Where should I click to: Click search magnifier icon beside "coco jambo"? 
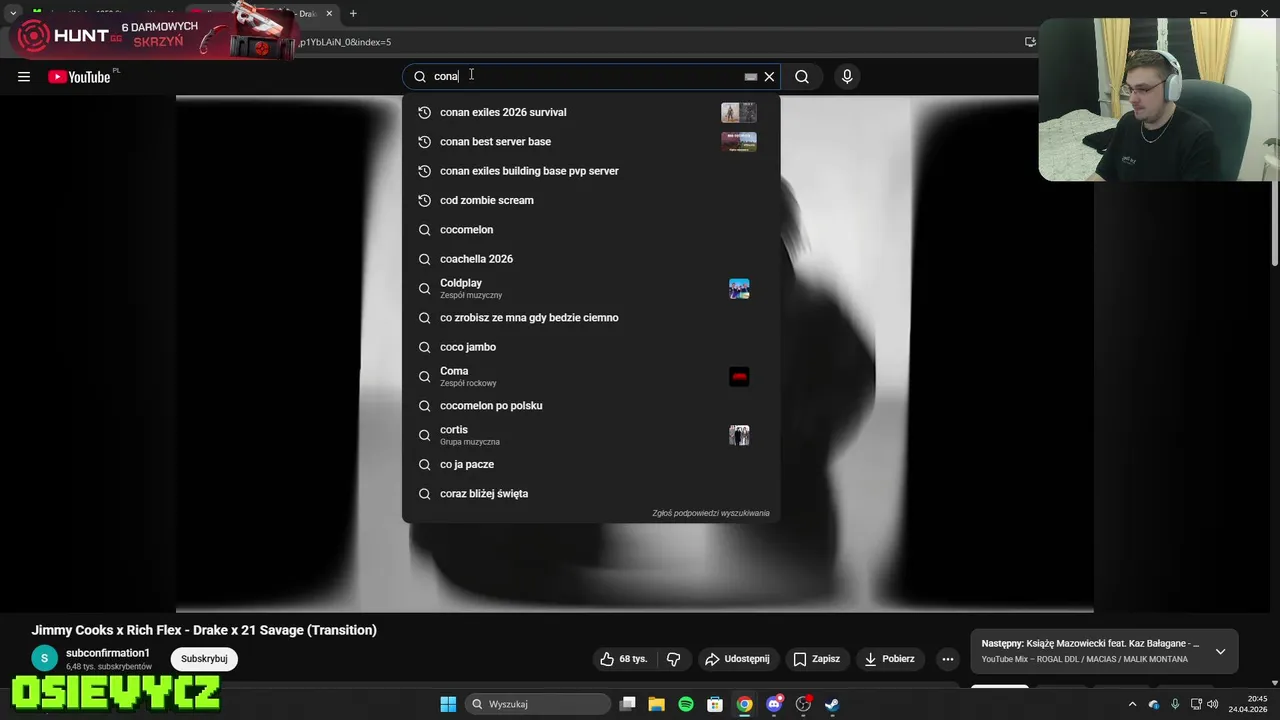click(424, 347)
